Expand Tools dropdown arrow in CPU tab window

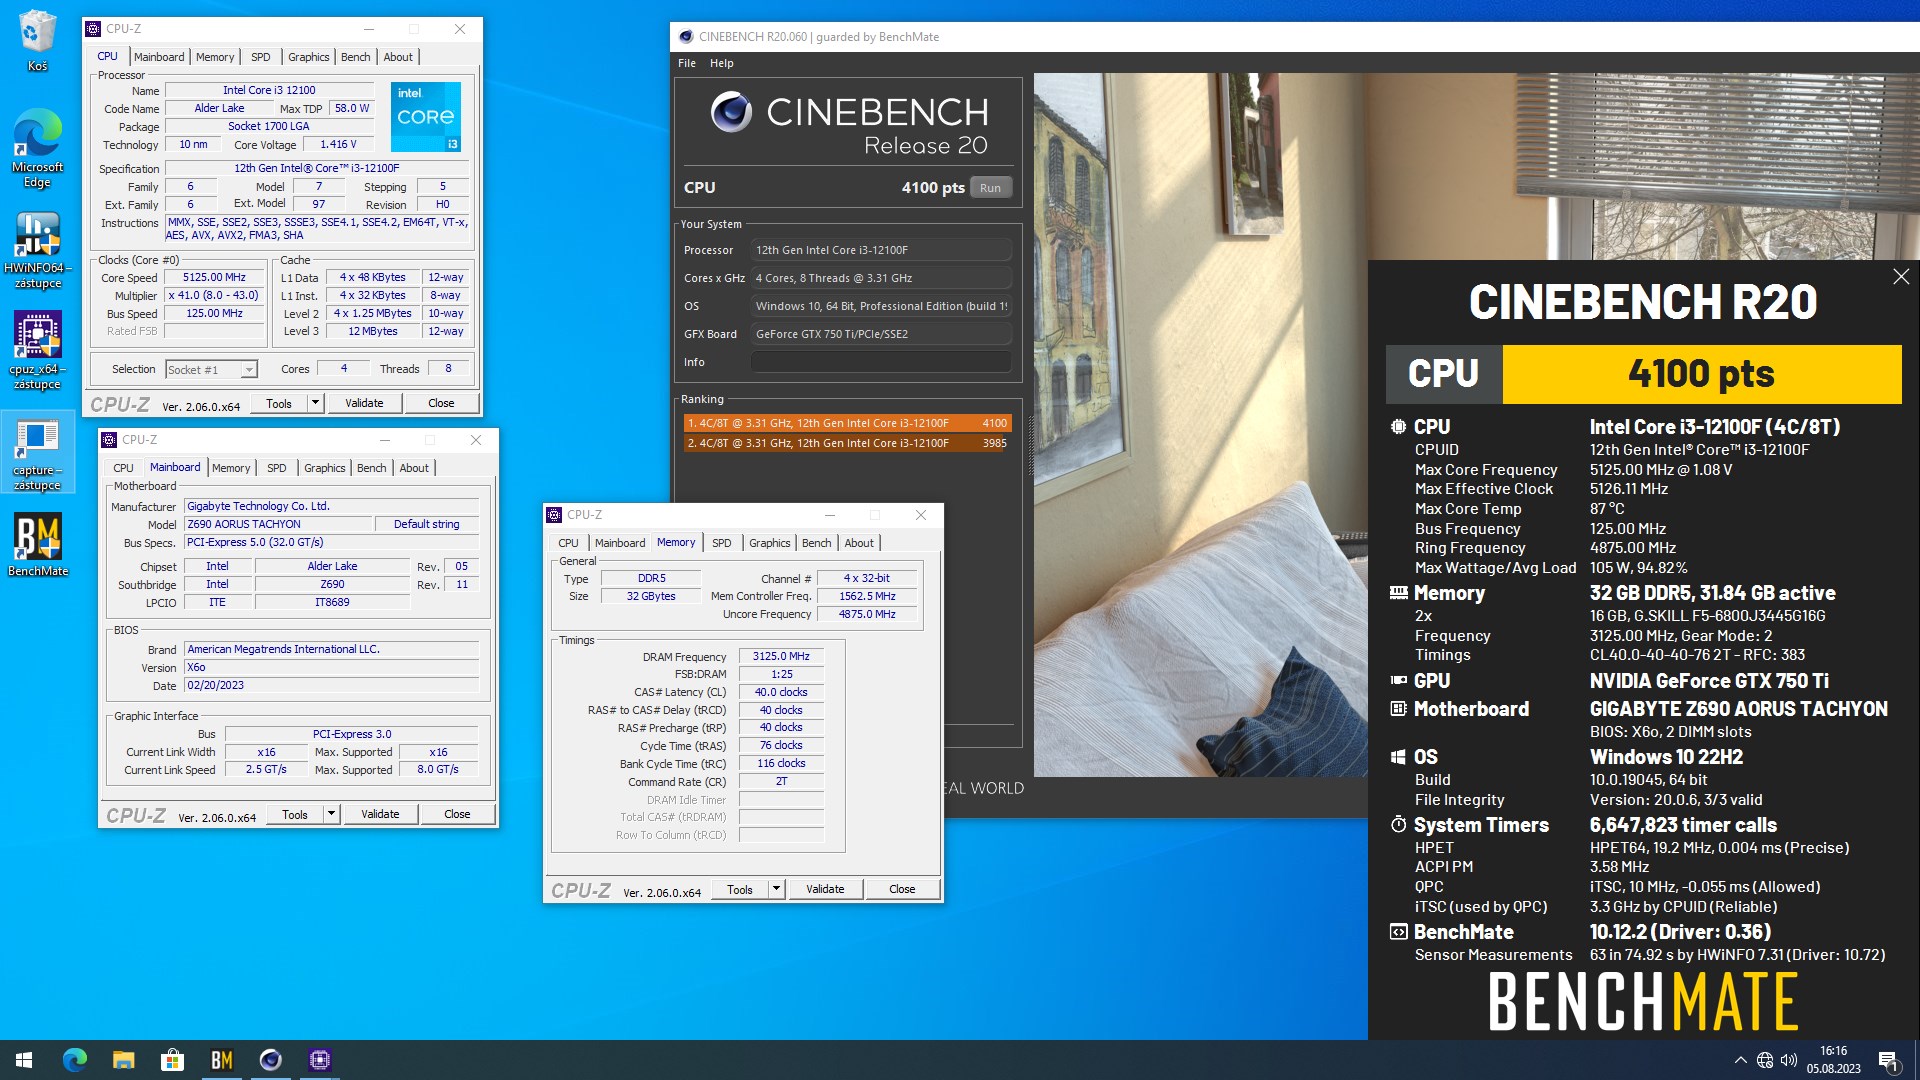(315, 403)
